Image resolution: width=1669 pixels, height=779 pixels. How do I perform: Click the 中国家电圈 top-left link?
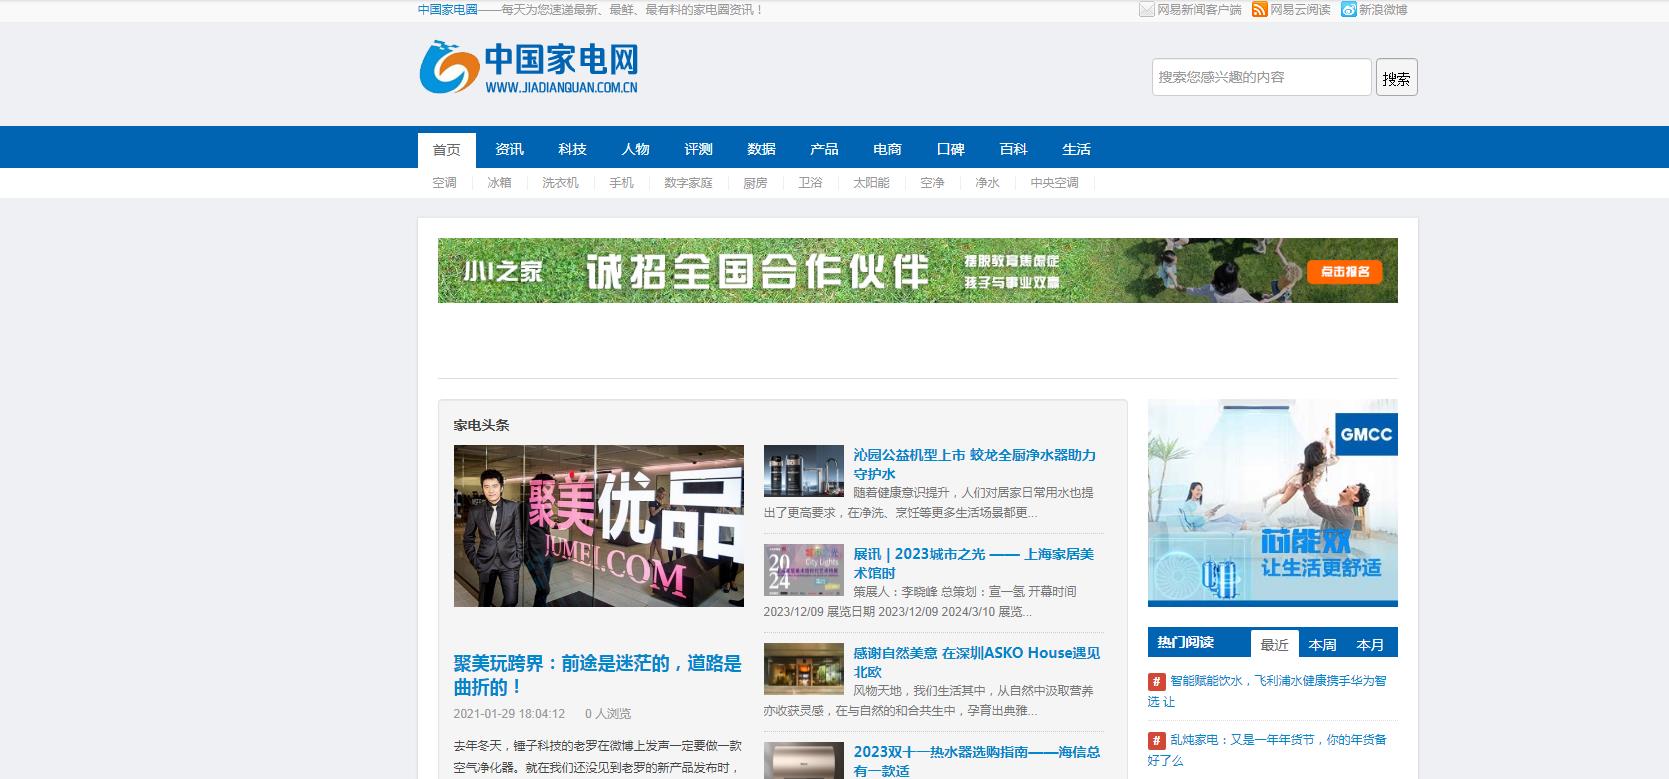(448, 10)
